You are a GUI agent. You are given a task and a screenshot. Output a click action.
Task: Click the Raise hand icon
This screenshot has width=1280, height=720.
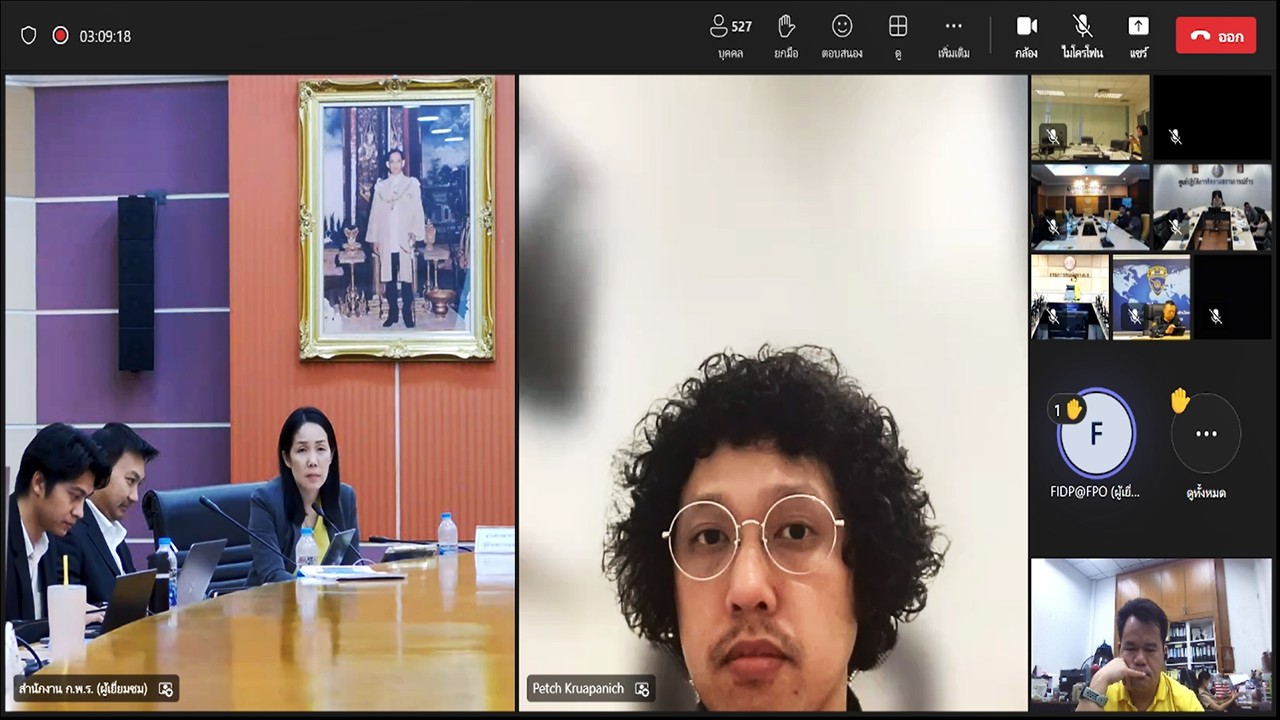[786, 36]
